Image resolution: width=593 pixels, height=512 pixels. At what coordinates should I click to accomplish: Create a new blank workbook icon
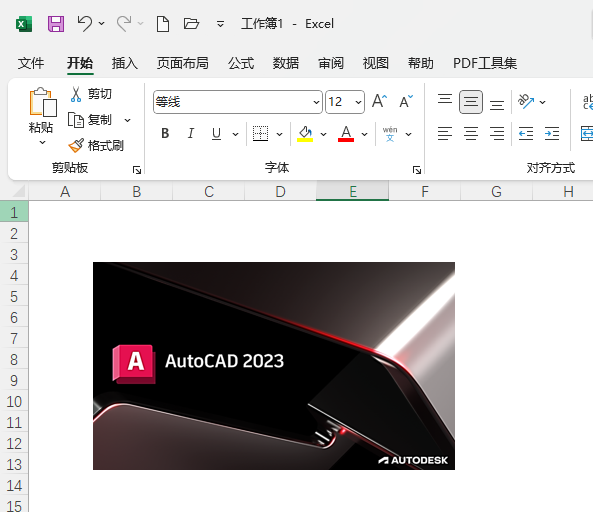163,24
